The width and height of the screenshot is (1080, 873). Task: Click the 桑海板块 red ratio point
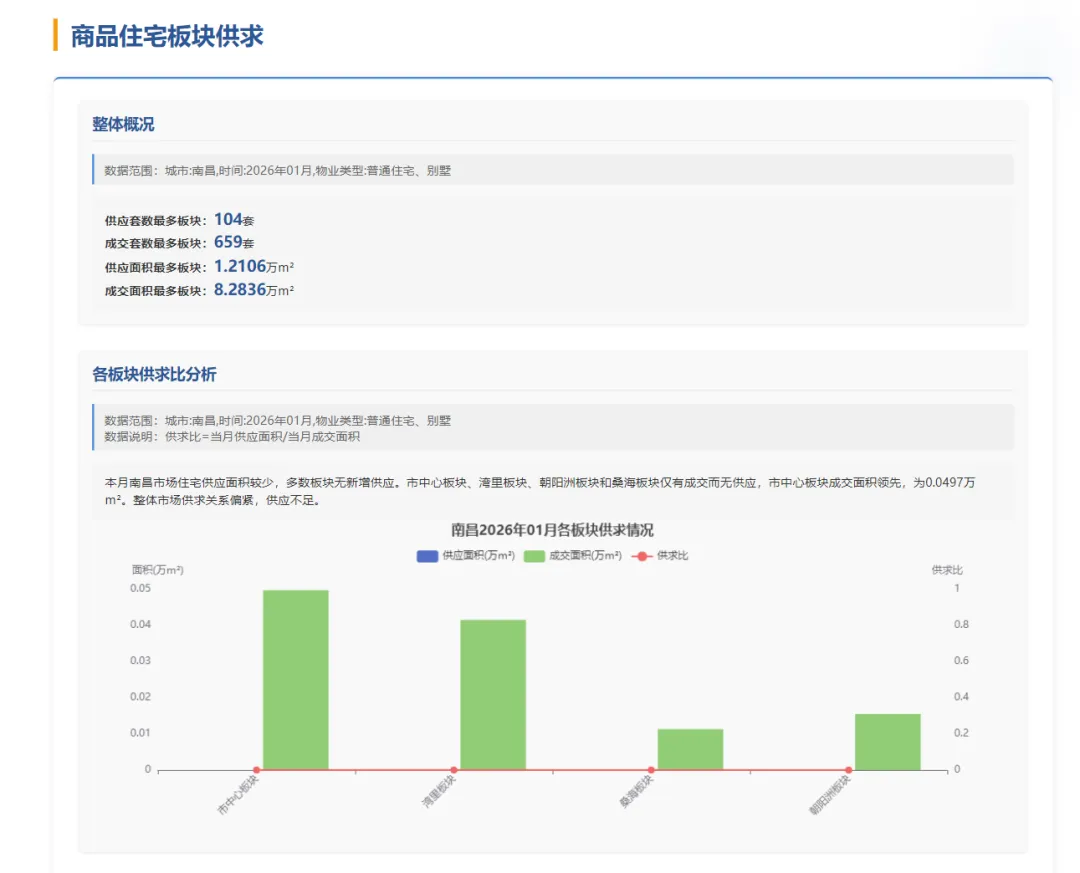pos(652,770)
